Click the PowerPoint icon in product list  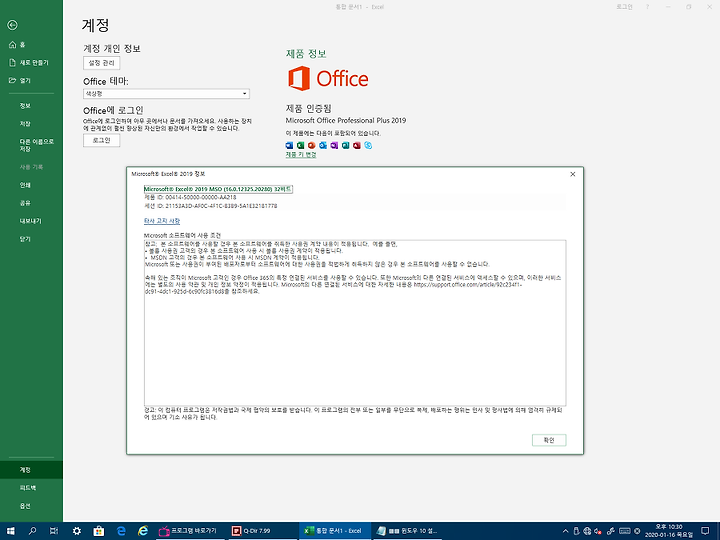312,145
